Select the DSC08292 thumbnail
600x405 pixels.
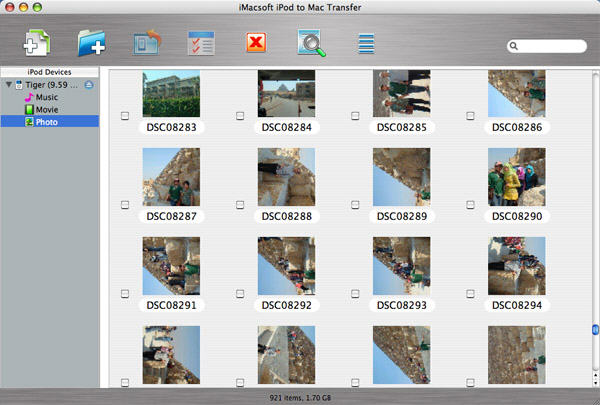pos(287,266)
